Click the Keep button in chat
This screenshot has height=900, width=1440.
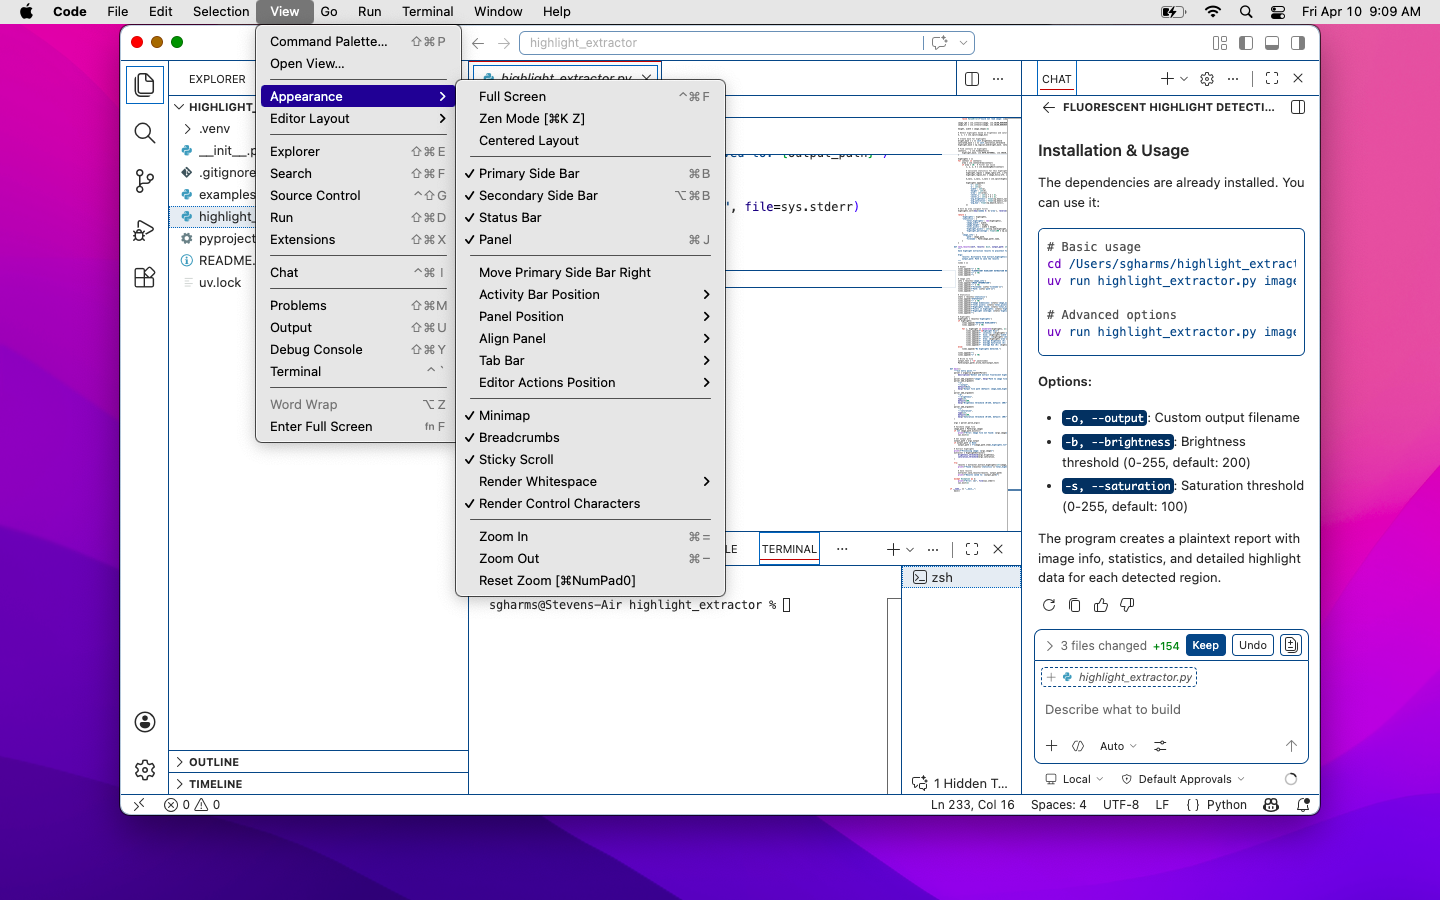[x=1205, y=645]
